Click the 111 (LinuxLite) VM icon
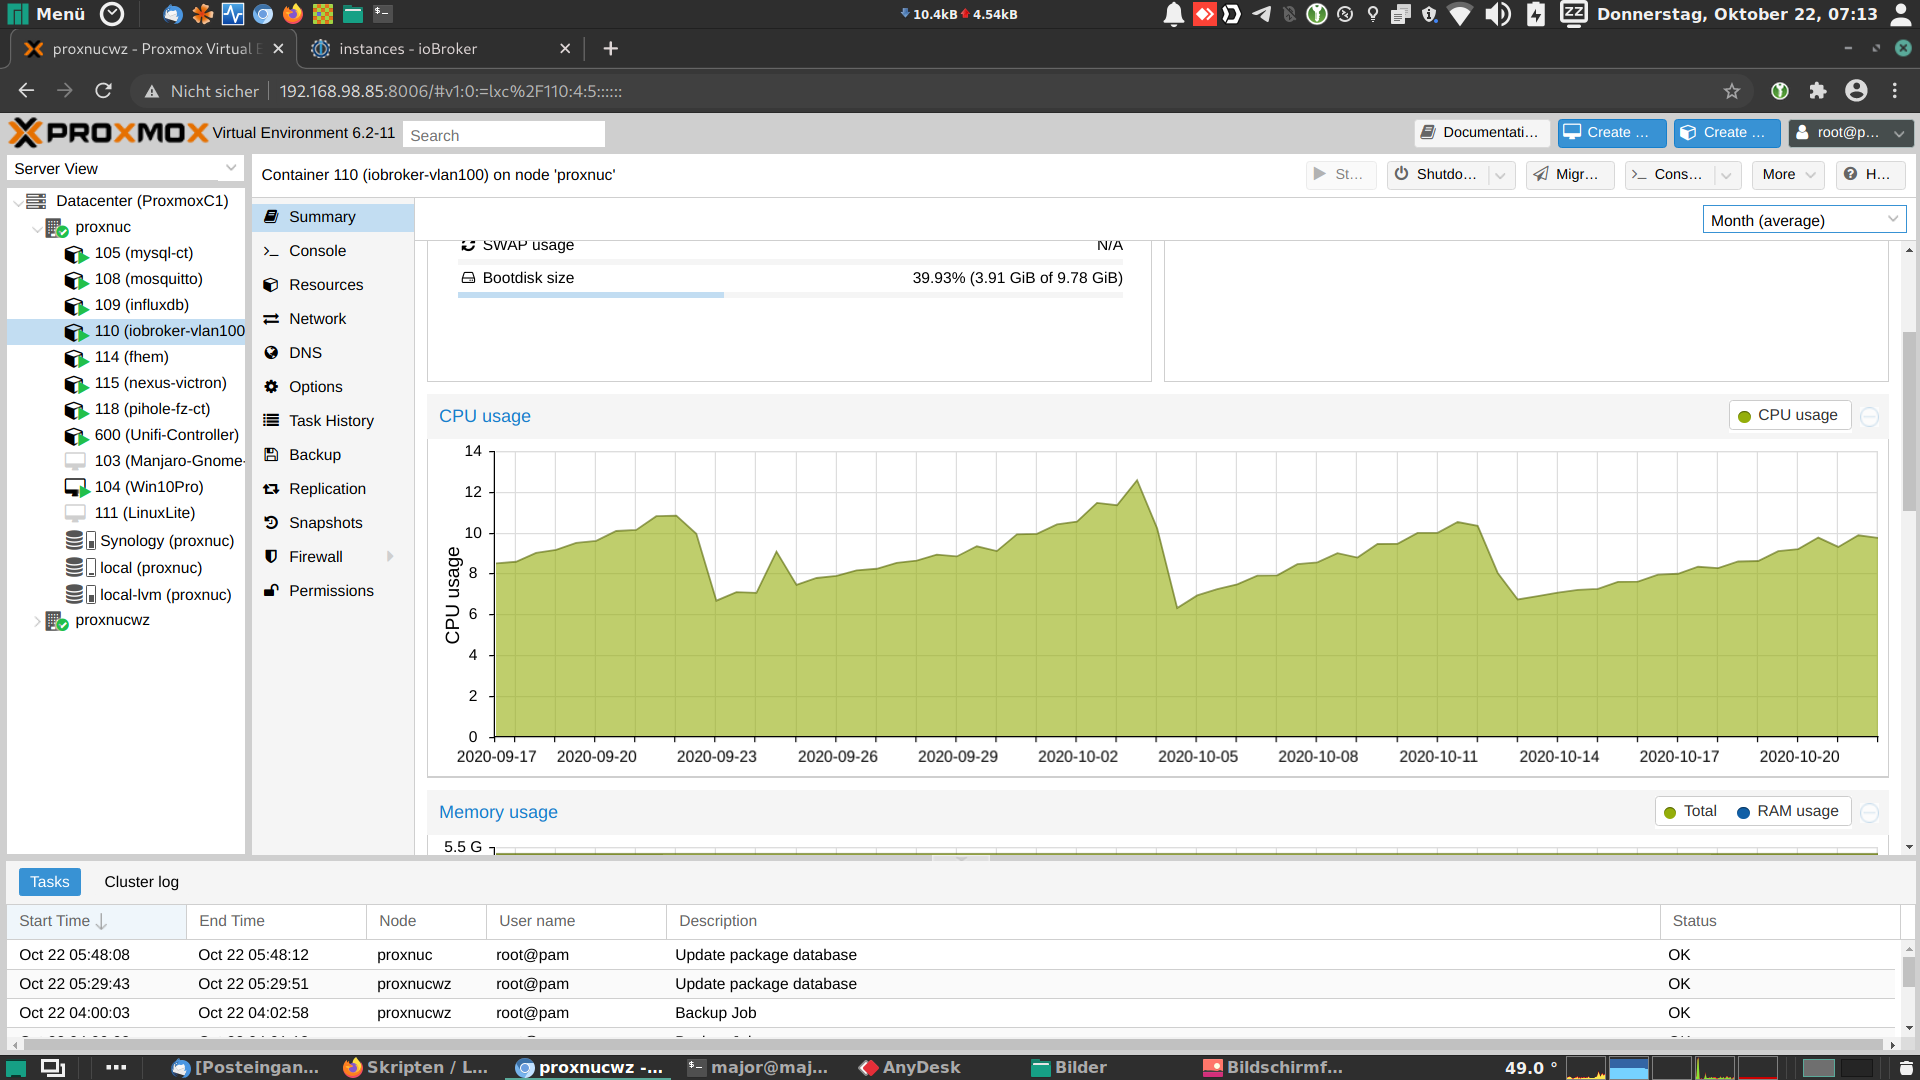 click(x=75, y=513)
